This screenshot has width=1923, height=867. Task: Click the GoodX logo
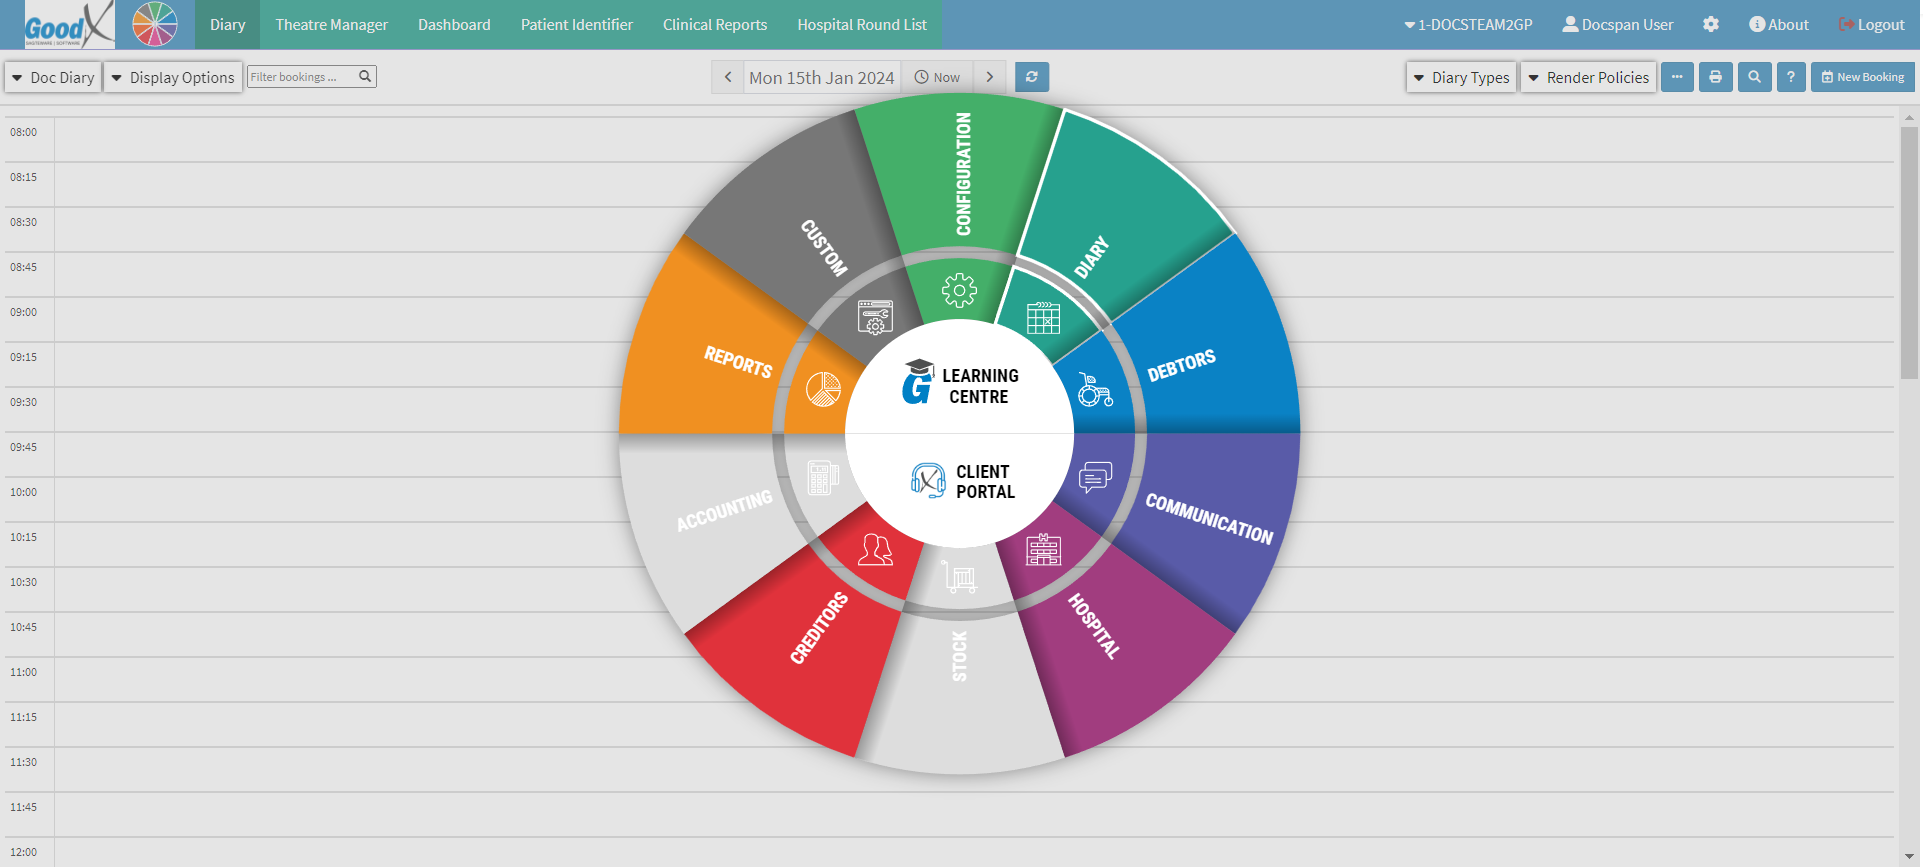coord(68,24)
